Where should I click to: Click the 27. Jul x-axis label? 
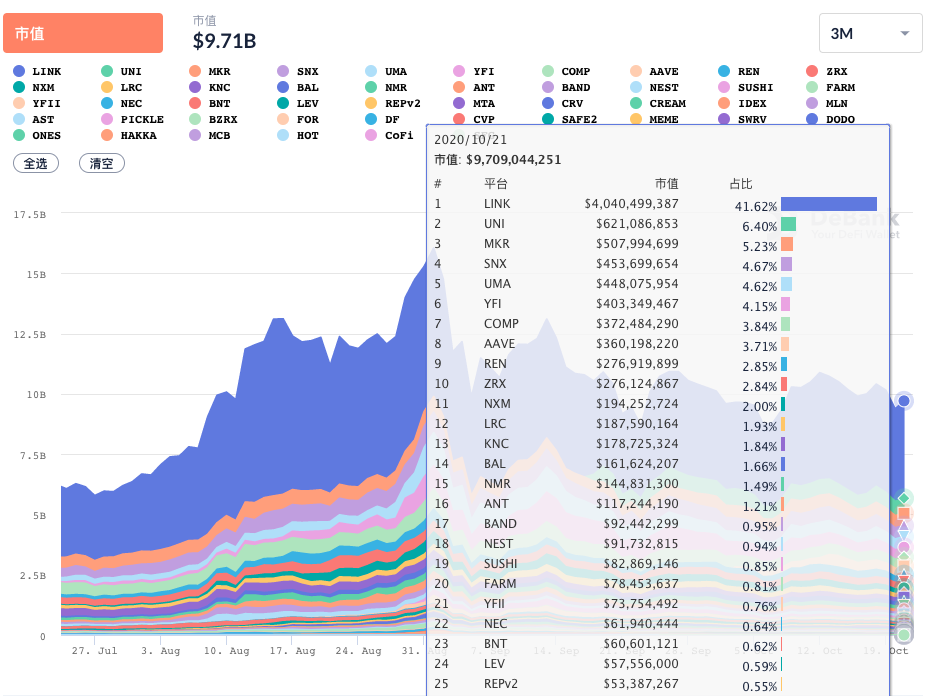pyautogui.click(x=95, y=651)
